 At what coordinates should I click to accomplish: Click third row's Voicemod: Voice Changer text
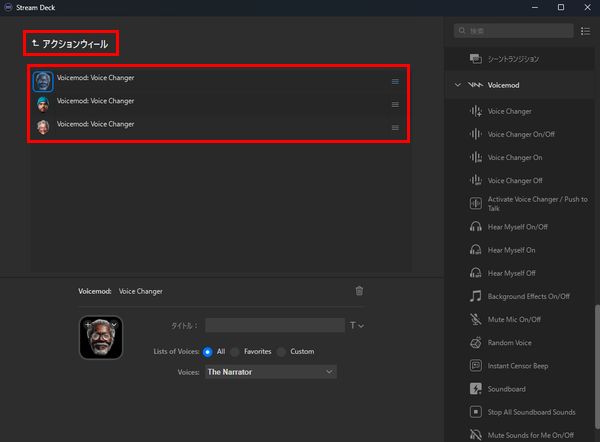pos(96,124)
